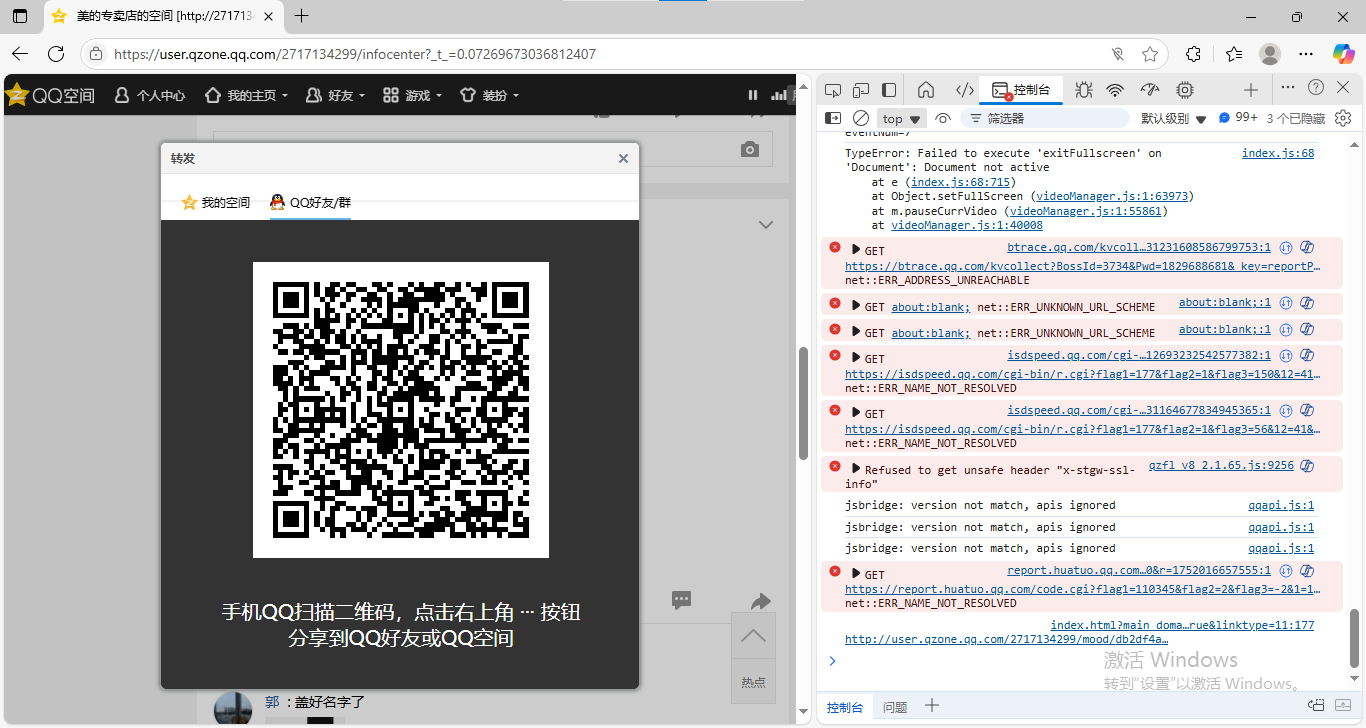Open the Copilot sidebar icon
The image size is (1366, 728).
(1343, 54)
